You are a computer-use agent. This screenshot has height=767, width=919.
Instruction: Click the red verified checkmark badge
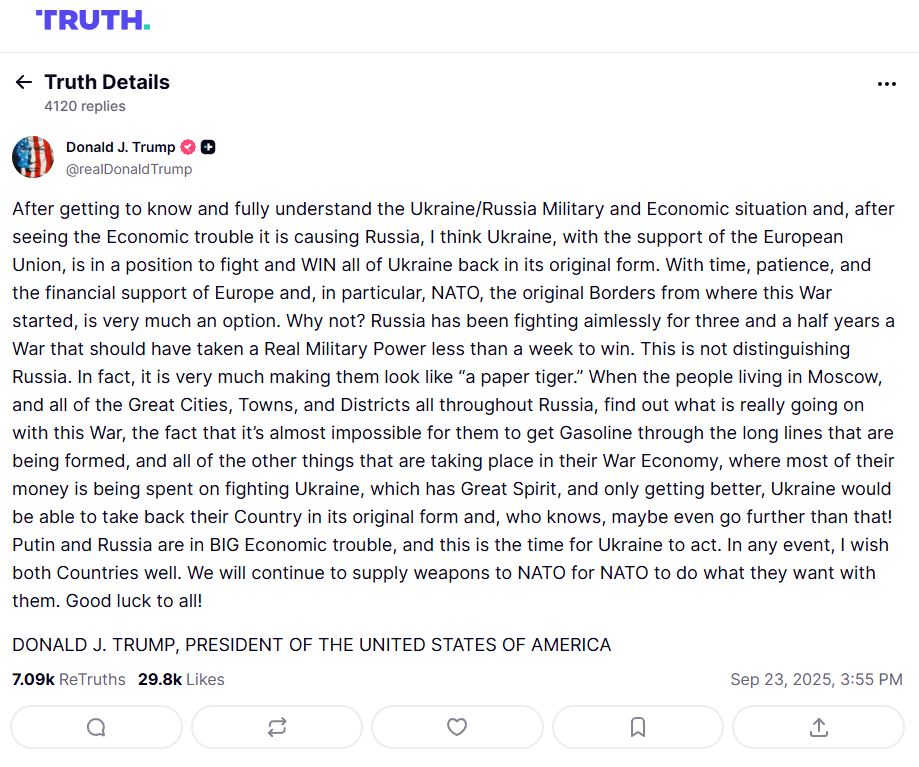(188, 147)
